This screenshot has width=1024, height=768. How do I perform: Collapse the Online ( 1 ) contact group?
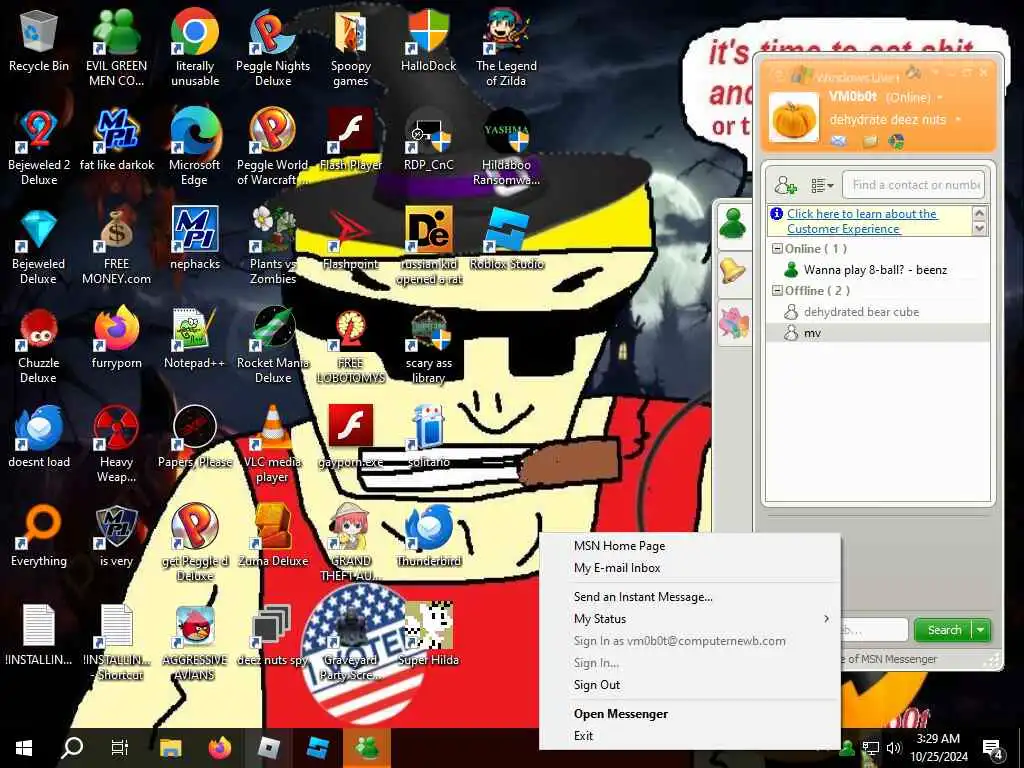777,249
